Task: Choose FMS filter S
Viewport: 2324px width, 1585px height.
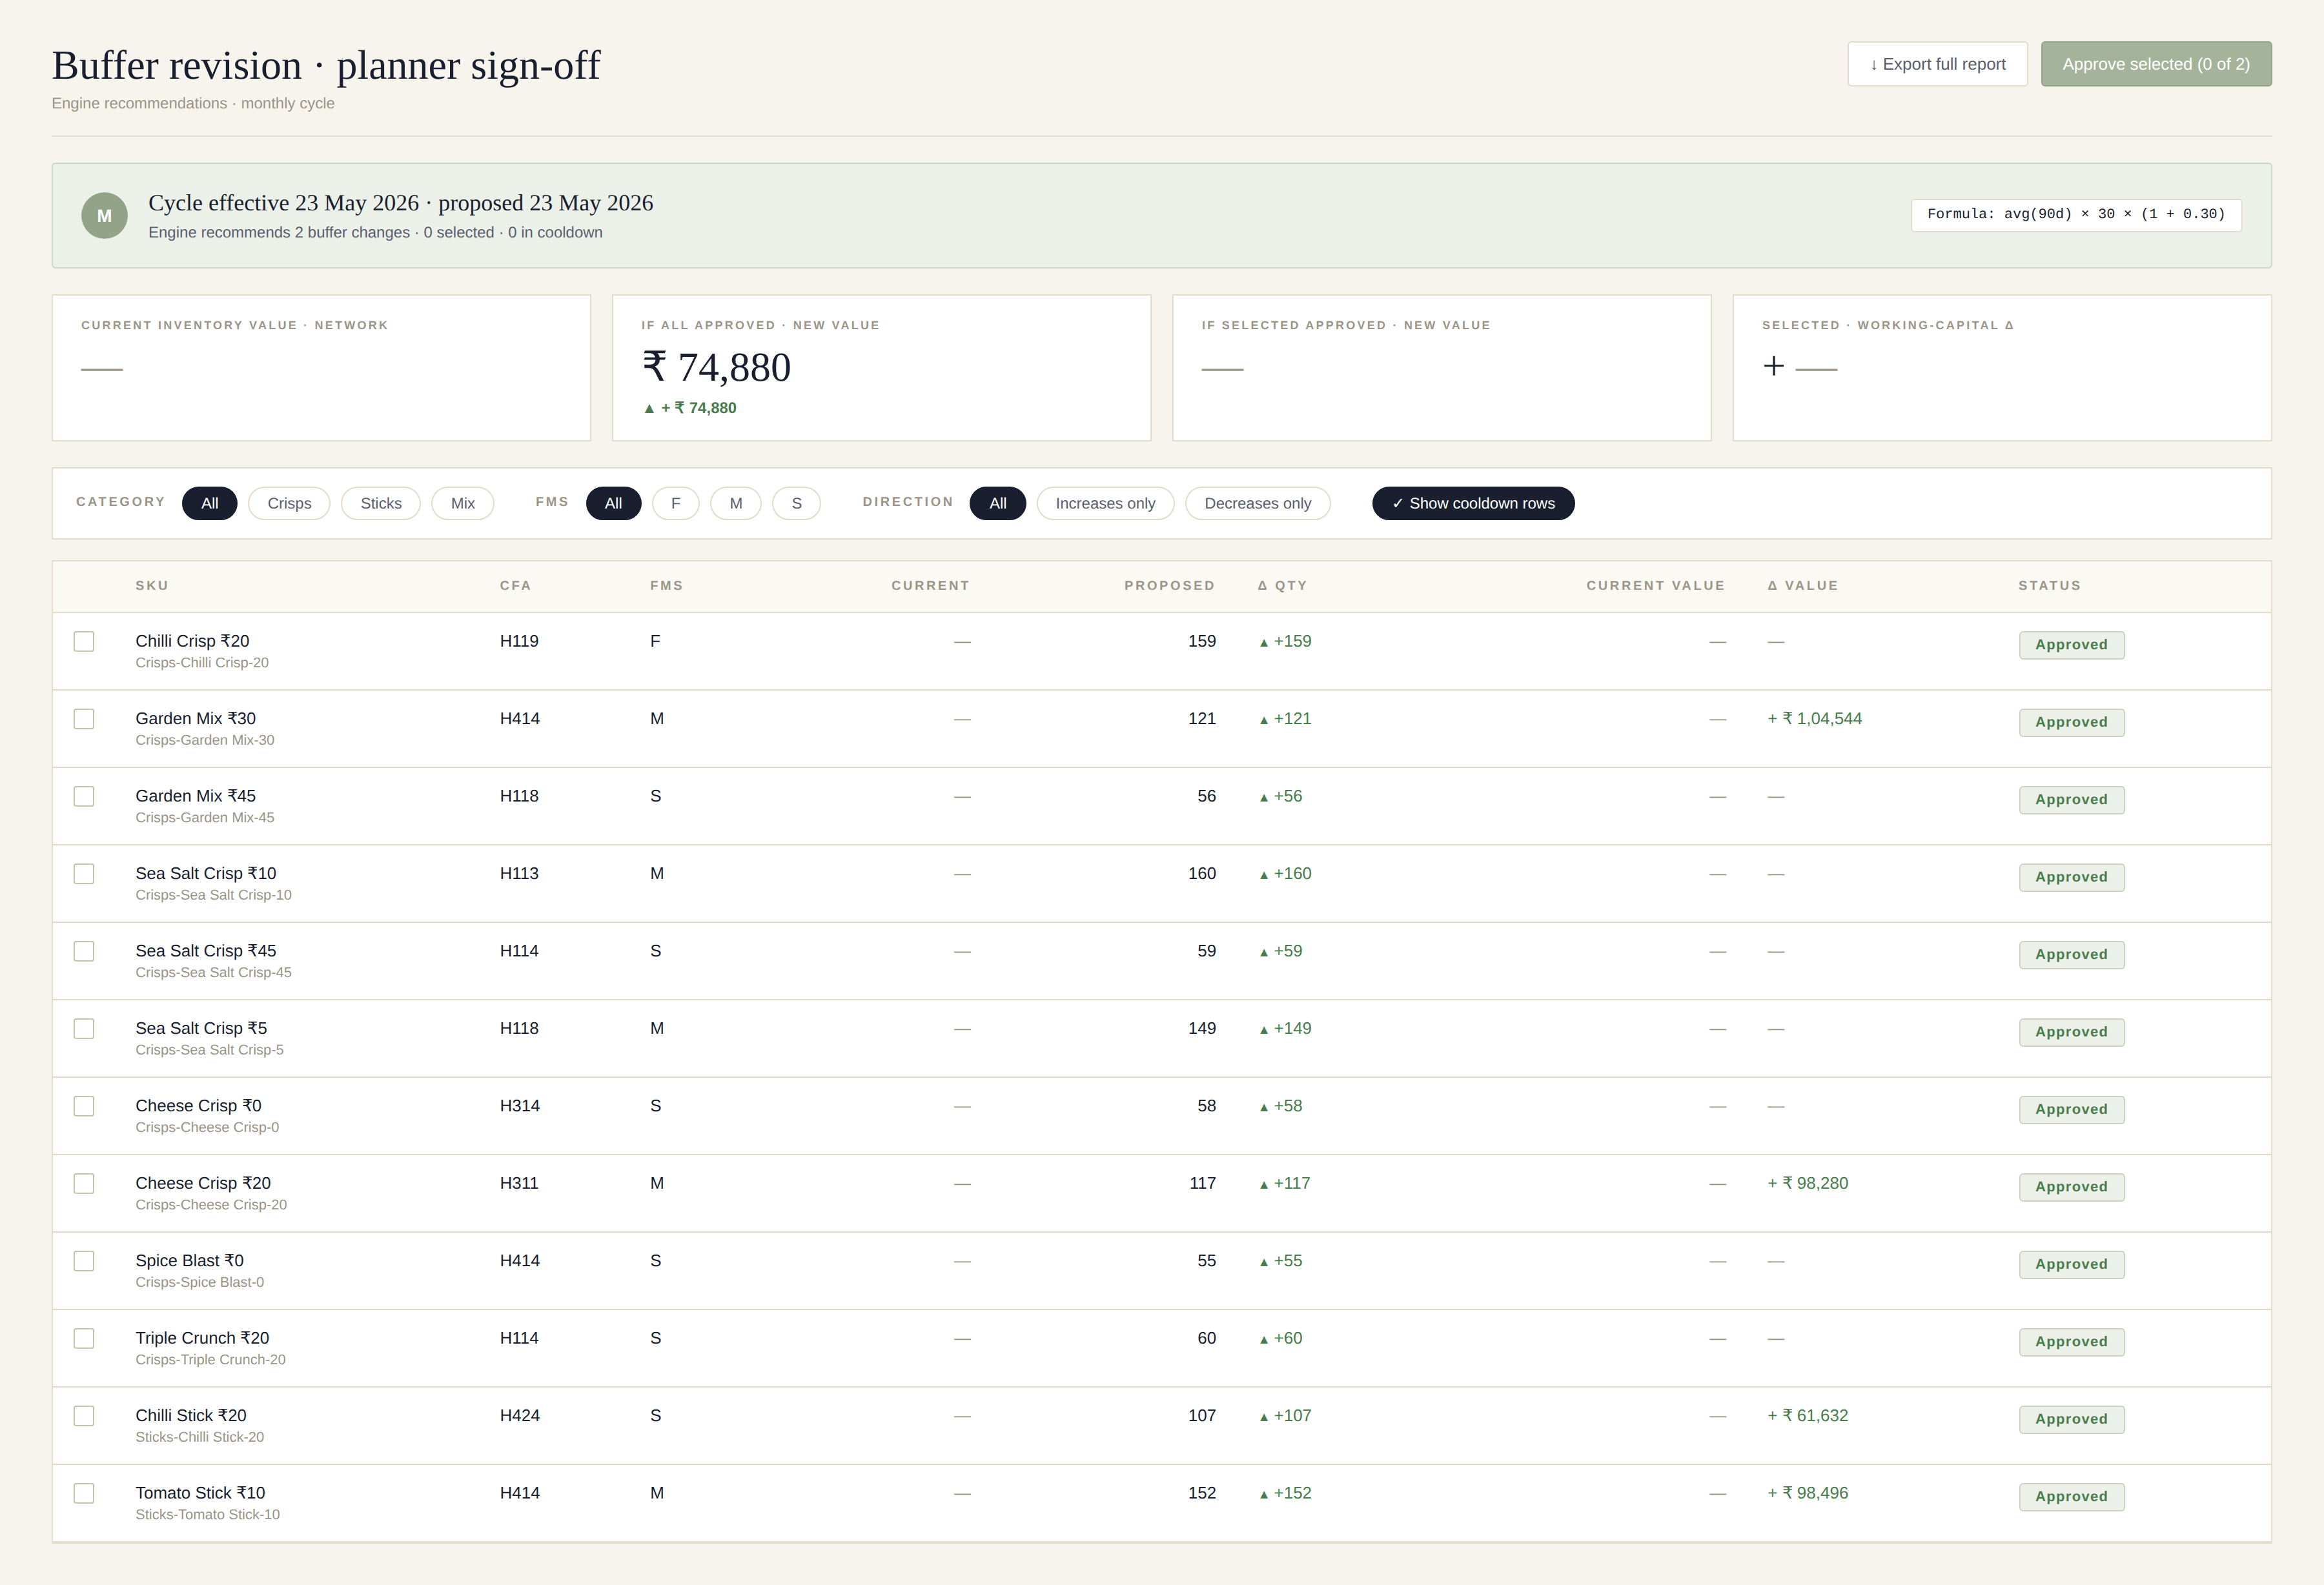Action: (797, 503)
